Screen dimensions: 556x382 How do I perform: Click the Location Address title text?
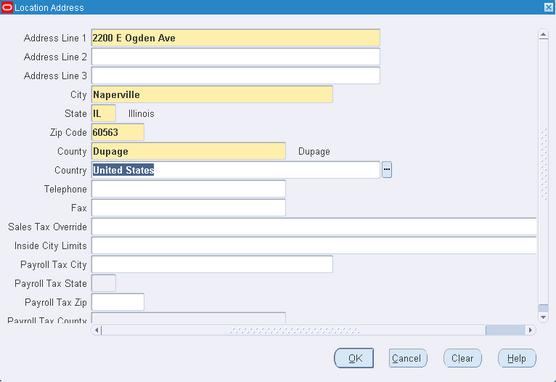[49, 8]
